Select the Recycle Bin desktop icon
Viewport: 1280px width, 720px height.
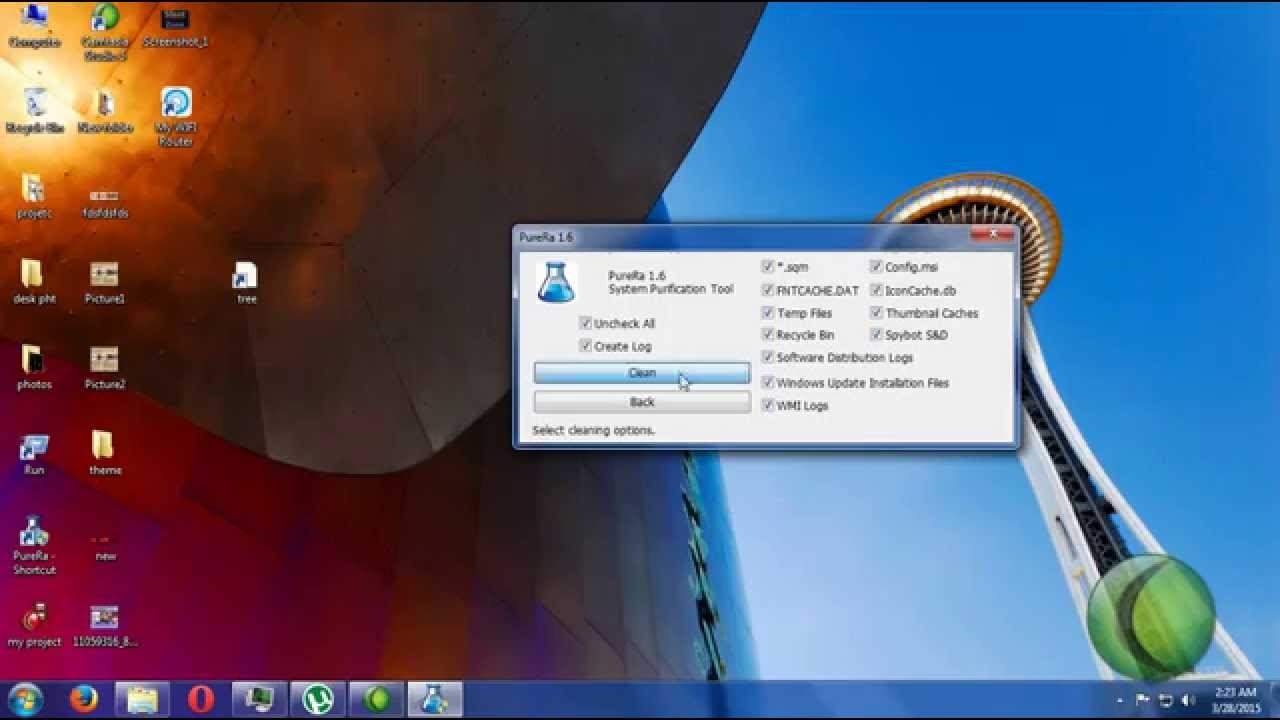click(35, 111)
